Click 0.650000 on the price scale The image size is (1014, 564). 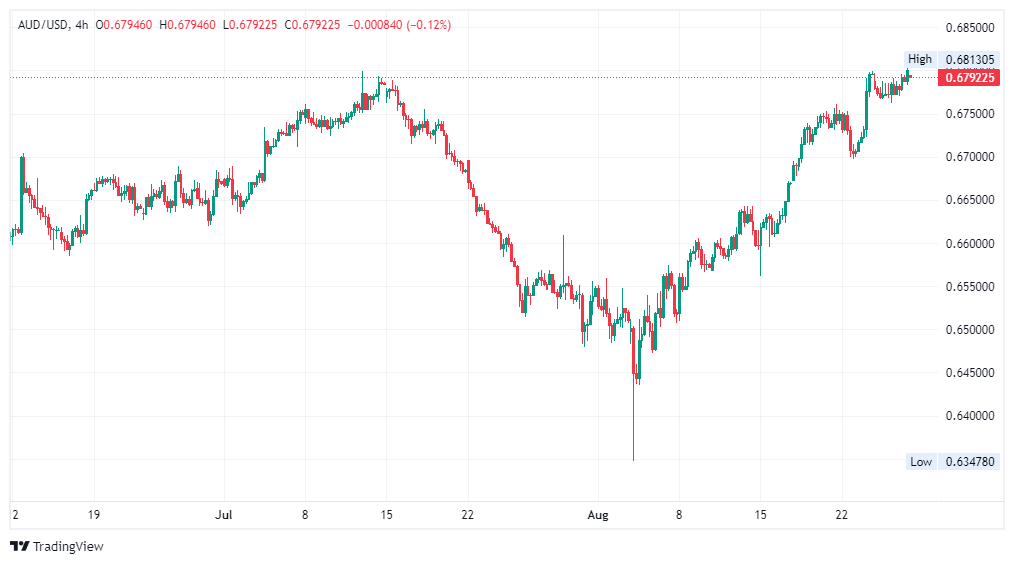[x=970, y=329]
